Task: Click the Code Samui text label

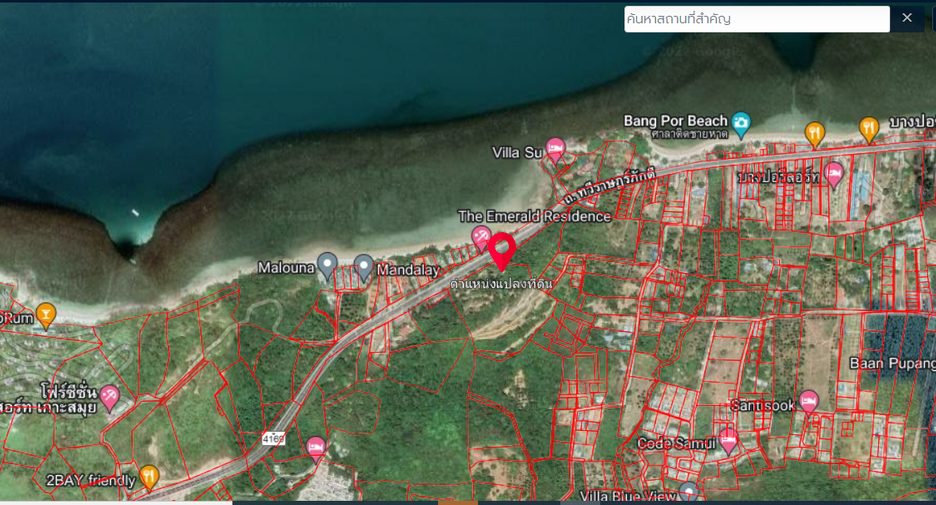Action: point(676,444)
